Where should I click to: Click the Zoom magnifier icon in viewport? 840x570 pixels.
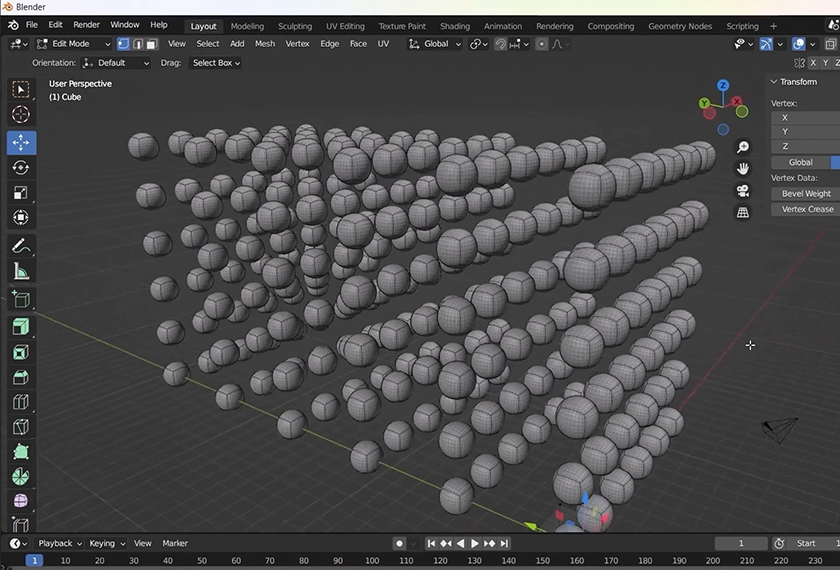tap(743, 147)
